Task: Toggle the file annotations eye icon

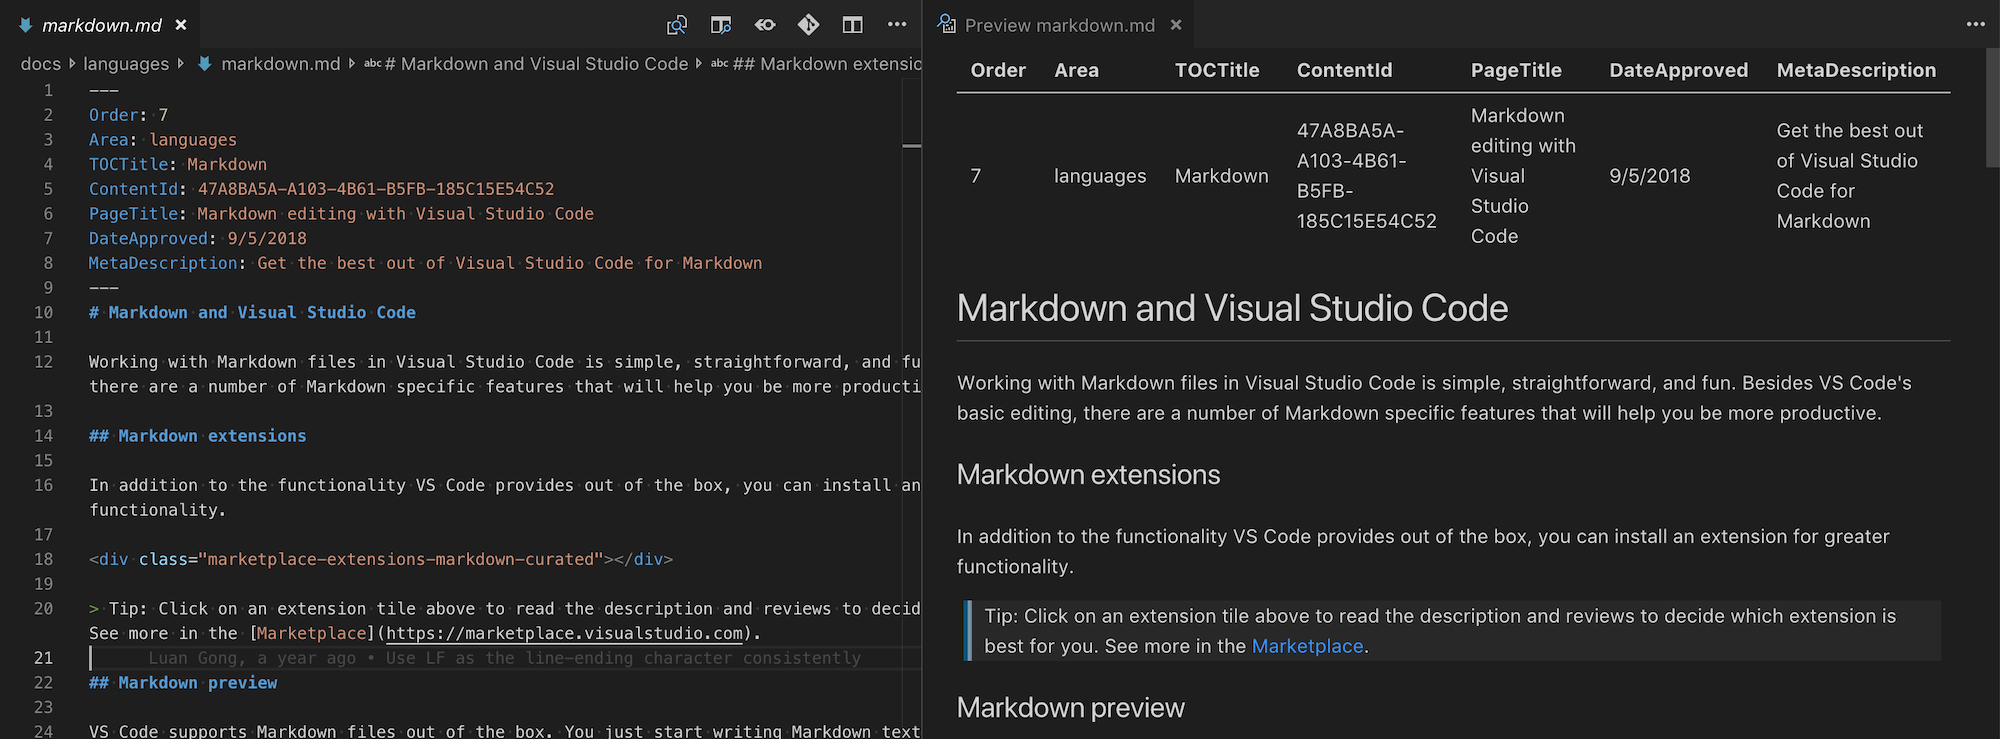Action: click(x=765, y=25)
